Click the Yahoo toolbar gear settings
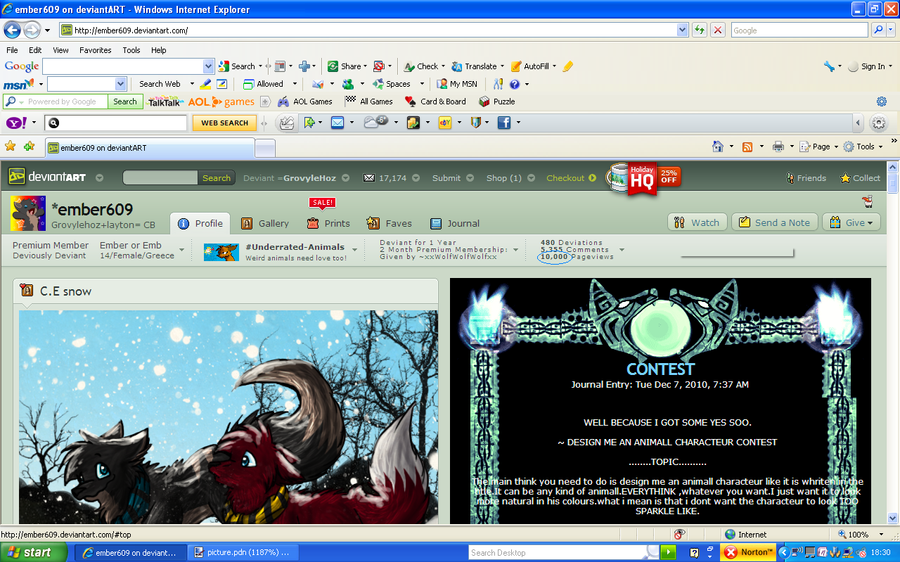The height and width of the screenshot is (562, 900). [879, 122]
